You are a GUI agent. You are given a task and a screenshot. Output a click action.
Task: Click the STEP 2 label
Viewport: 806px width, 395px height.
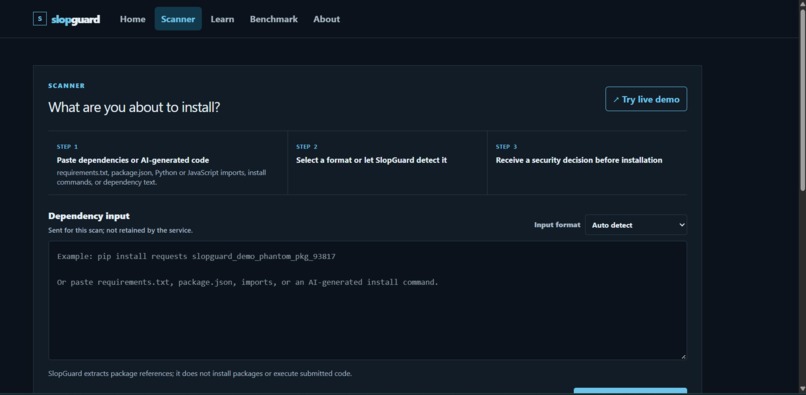click(x=307, y=147)
